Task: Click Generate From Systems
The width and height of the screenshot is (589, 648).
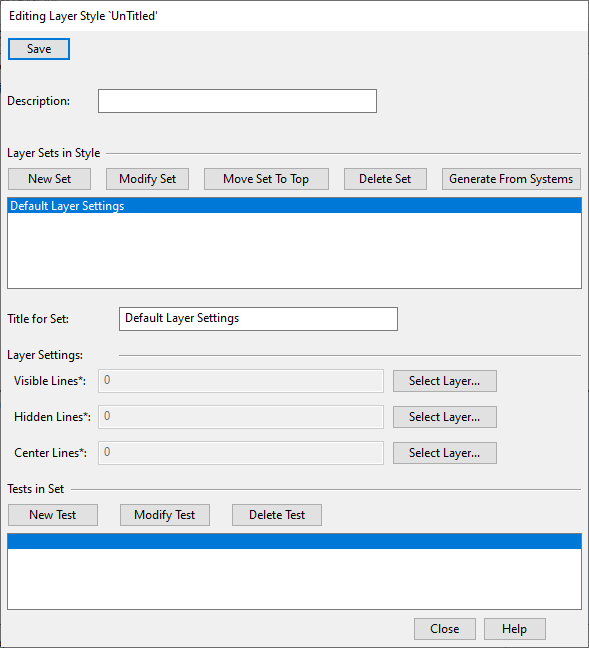Action: (511, 179)
